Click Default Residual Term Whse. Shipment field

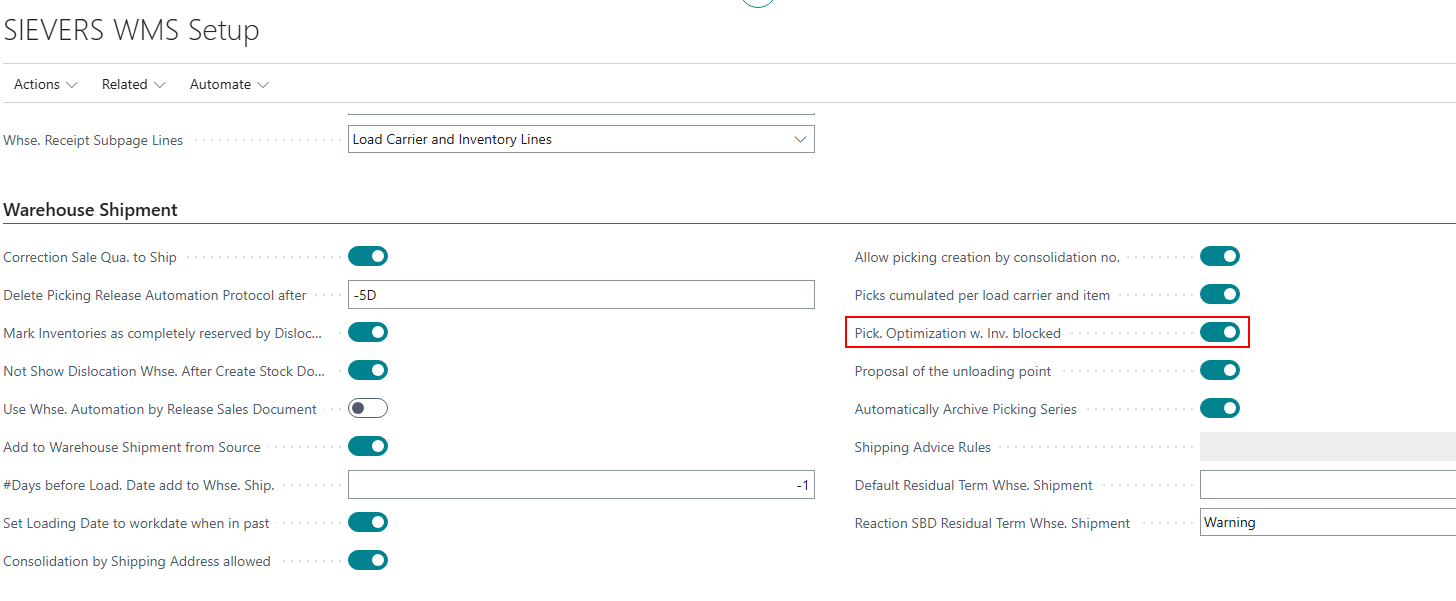pyautogui.click(x=1327, y=485)
